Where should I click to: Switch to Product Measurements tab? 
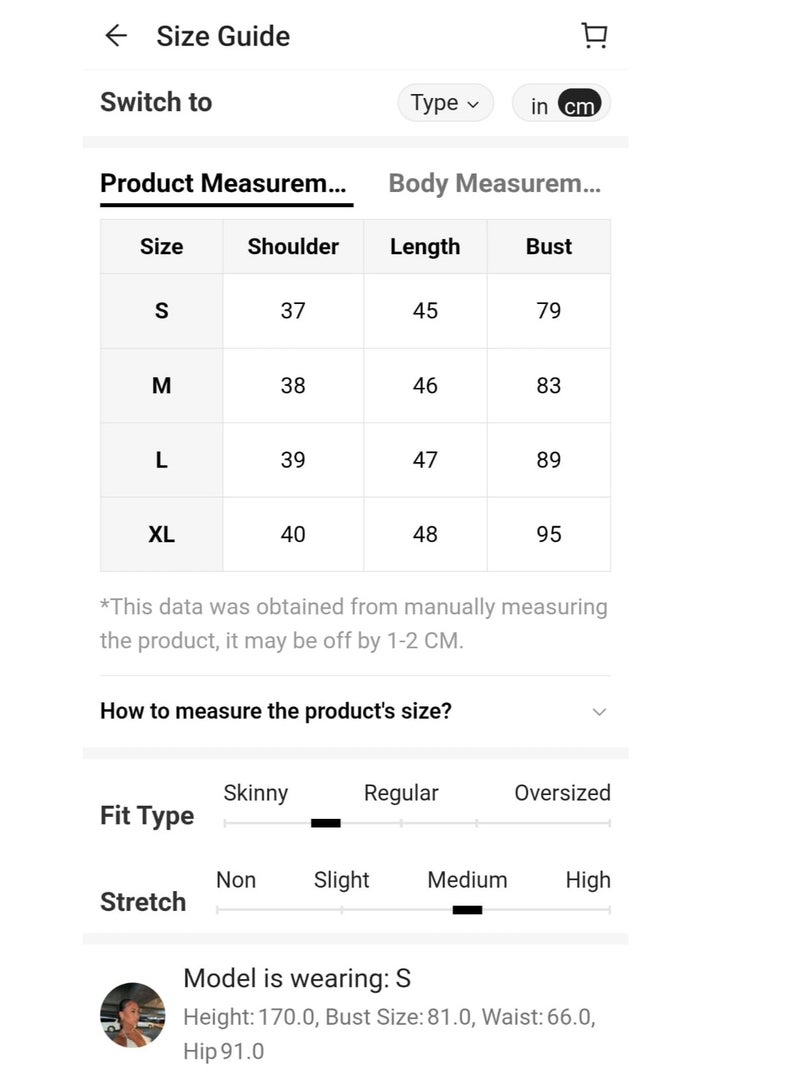(x=224, y=184)
